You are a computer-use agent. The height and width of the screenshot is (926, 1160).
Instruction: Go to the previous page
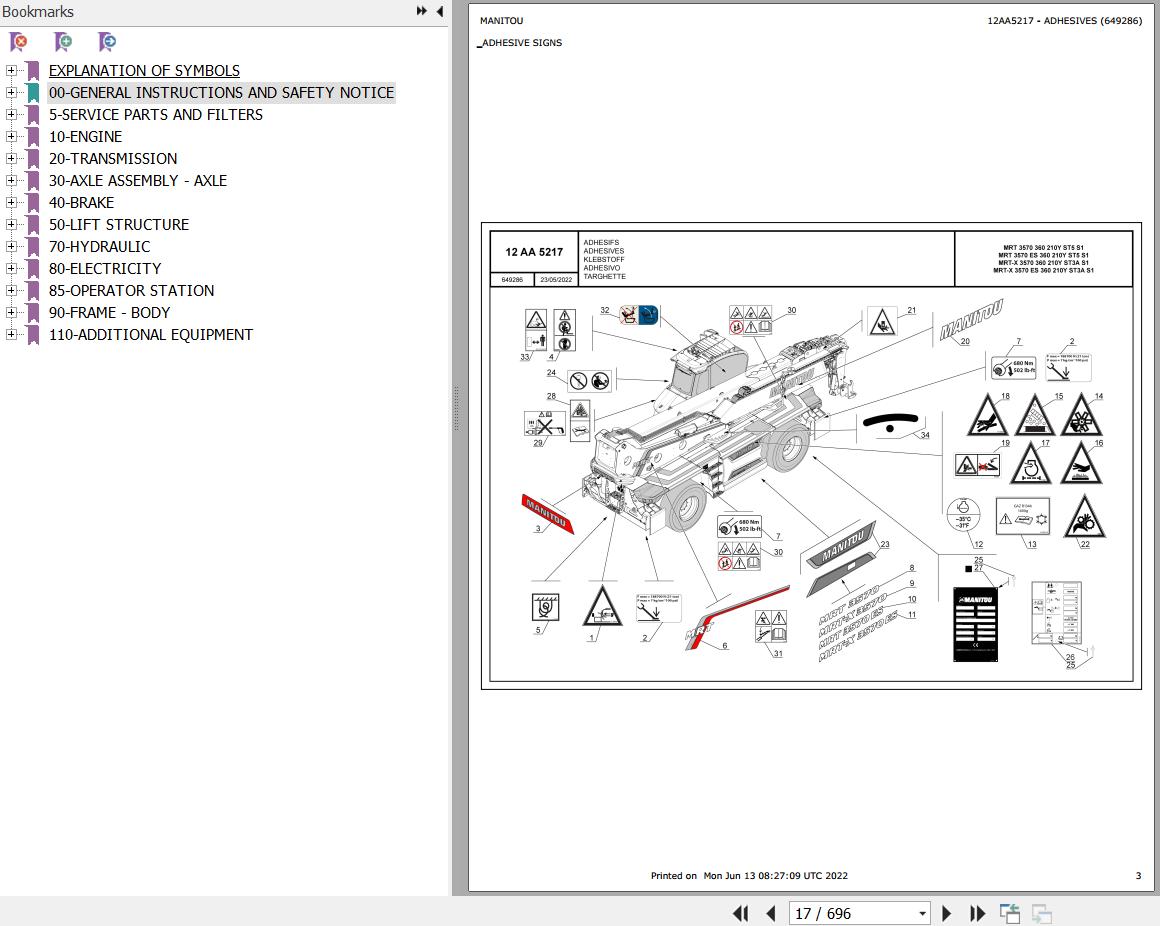point(771,913)
